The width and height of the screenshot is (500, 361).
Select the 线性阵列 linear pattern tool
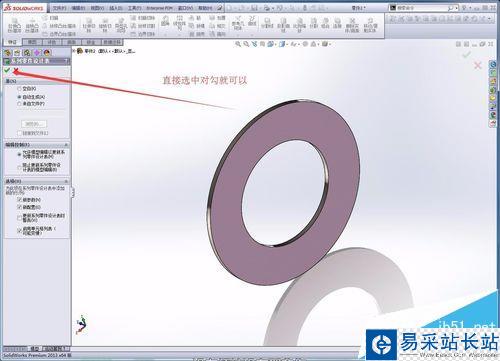point(180,23)
